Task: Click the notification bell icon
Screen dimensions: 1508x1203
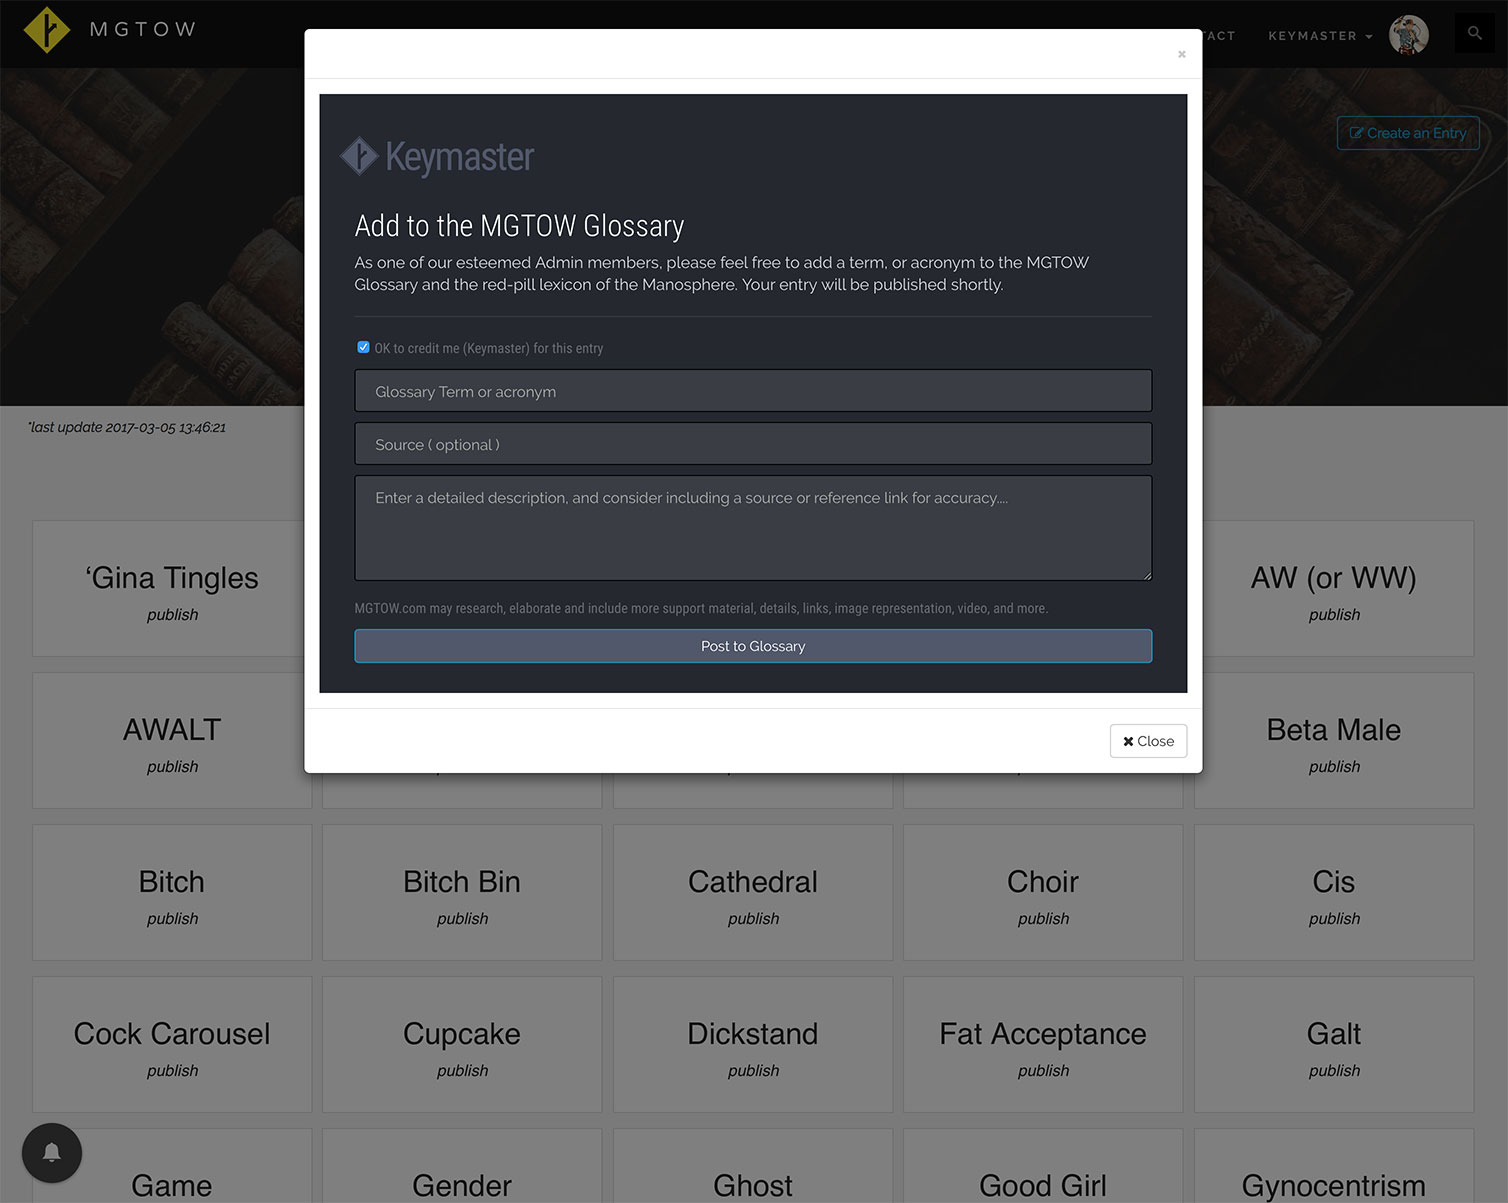Action: (52, 1153)
